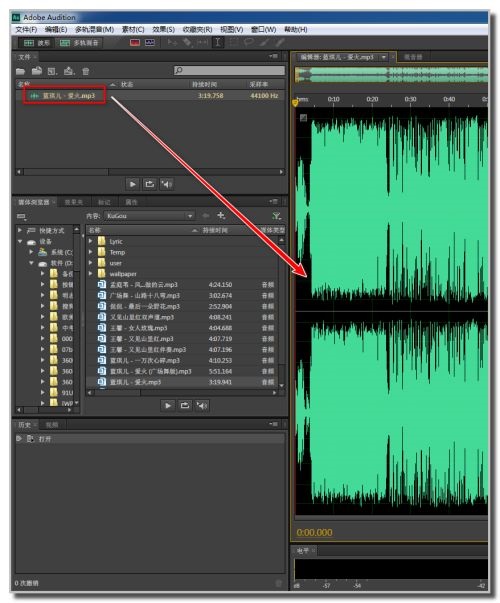Select the Marquee Selection tool

click(x=233, y=42)
